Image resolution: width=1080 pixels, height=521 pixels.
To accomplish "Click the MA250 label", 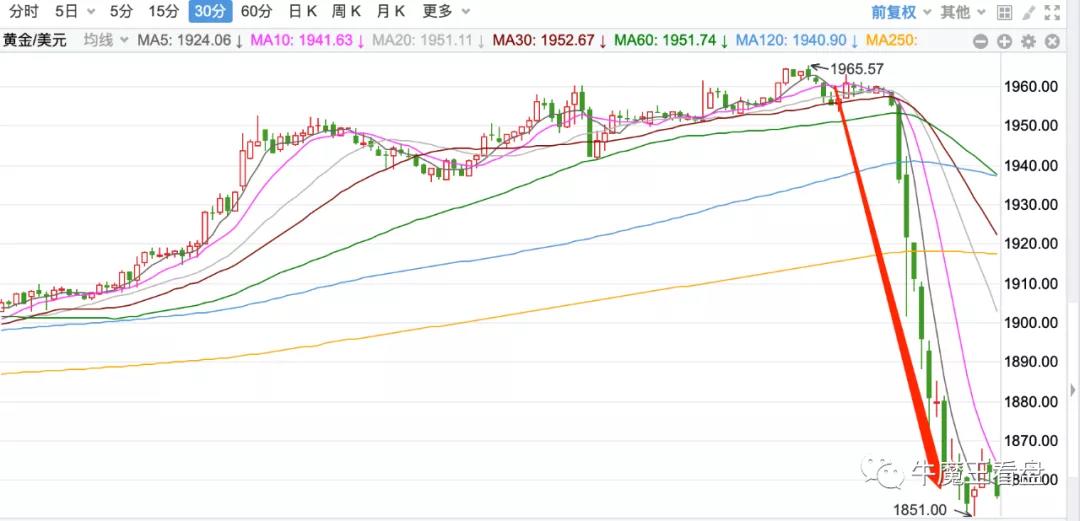I will (891, 40).
